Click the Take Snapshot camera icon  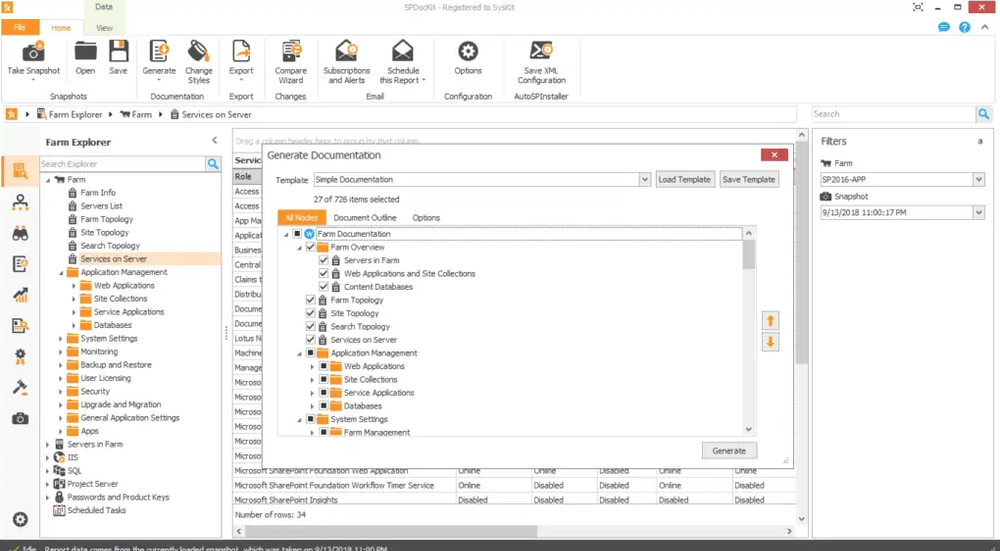click(x=33, y=52)
